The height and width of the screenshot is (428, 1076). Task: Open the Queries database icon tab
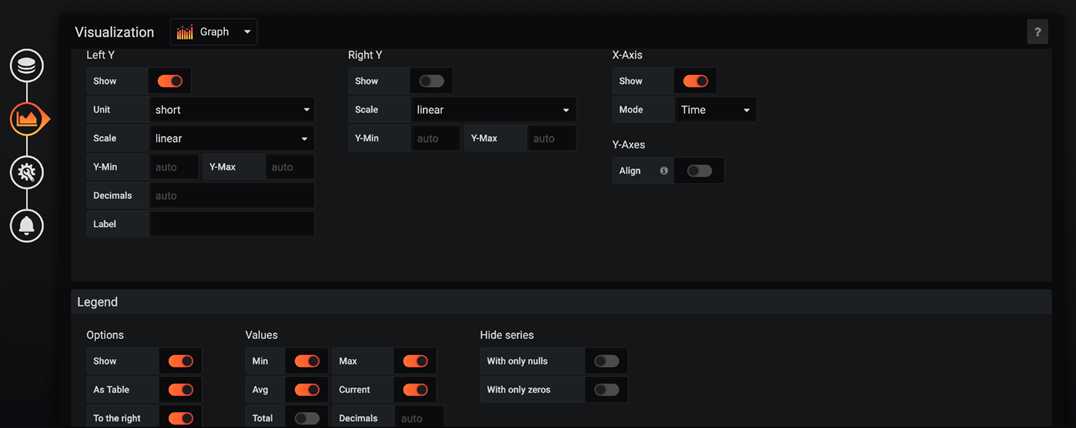[27, 66]
